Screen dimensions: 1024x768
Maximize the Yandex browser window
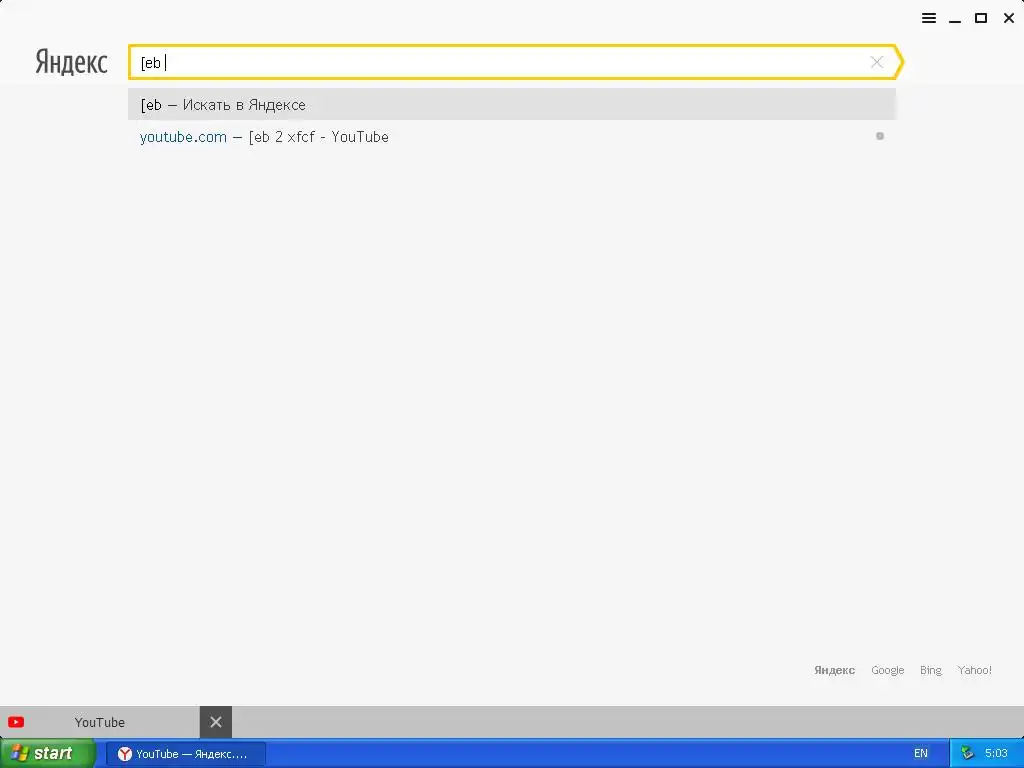pos(981,18)
